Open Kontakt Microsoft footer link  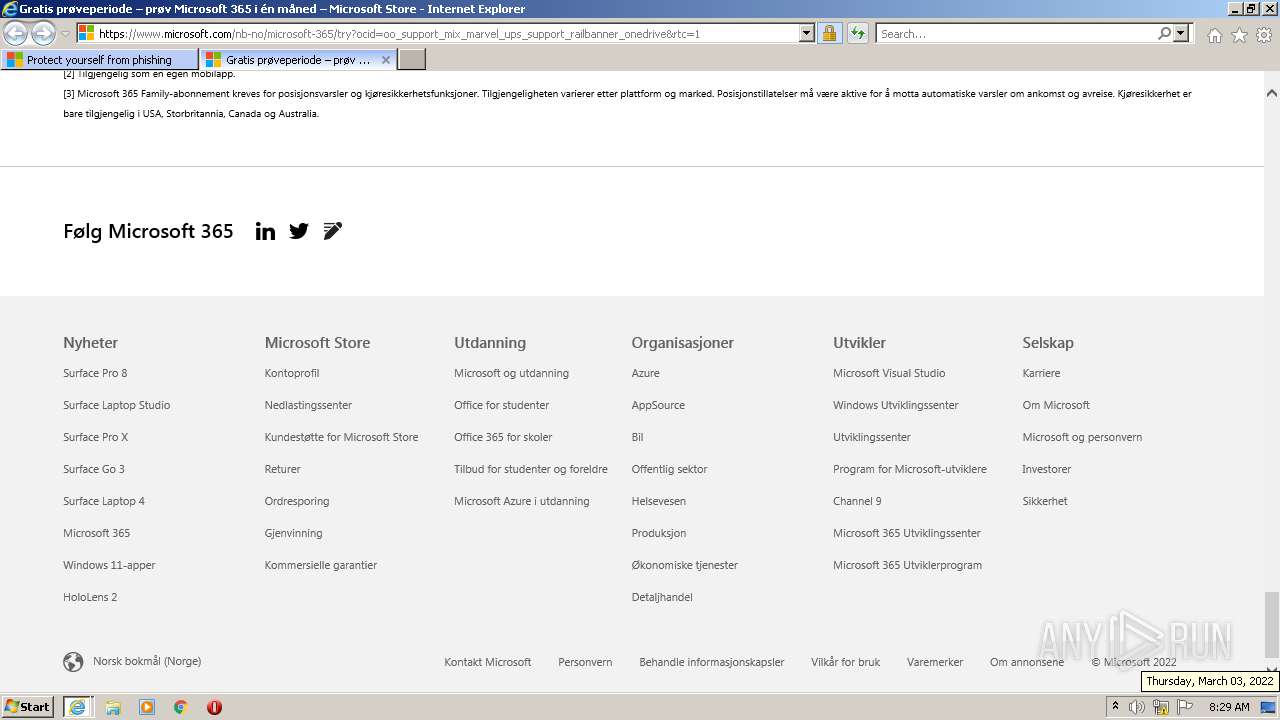coord(487,662)
